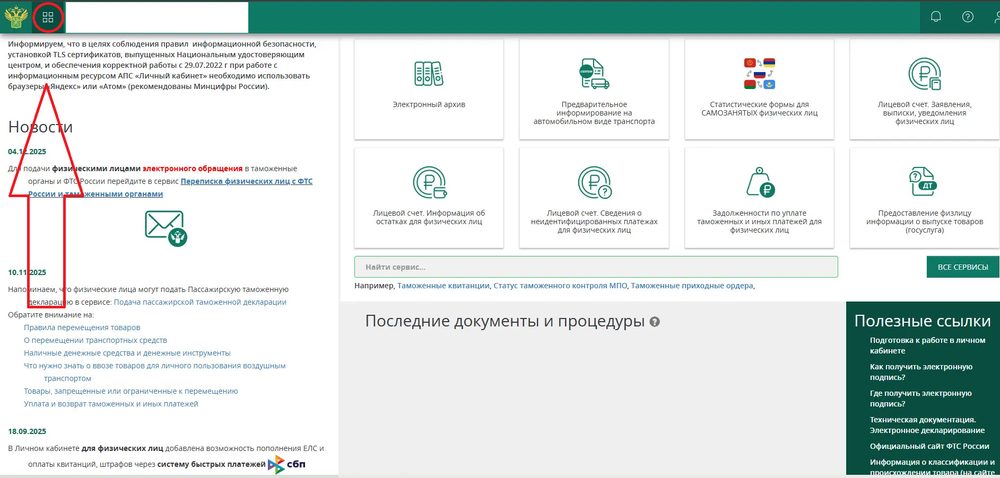Viewport: 1000px width, 478px height.
Task: Click the FTS emblem logo in header
Action: pos(15,17)
